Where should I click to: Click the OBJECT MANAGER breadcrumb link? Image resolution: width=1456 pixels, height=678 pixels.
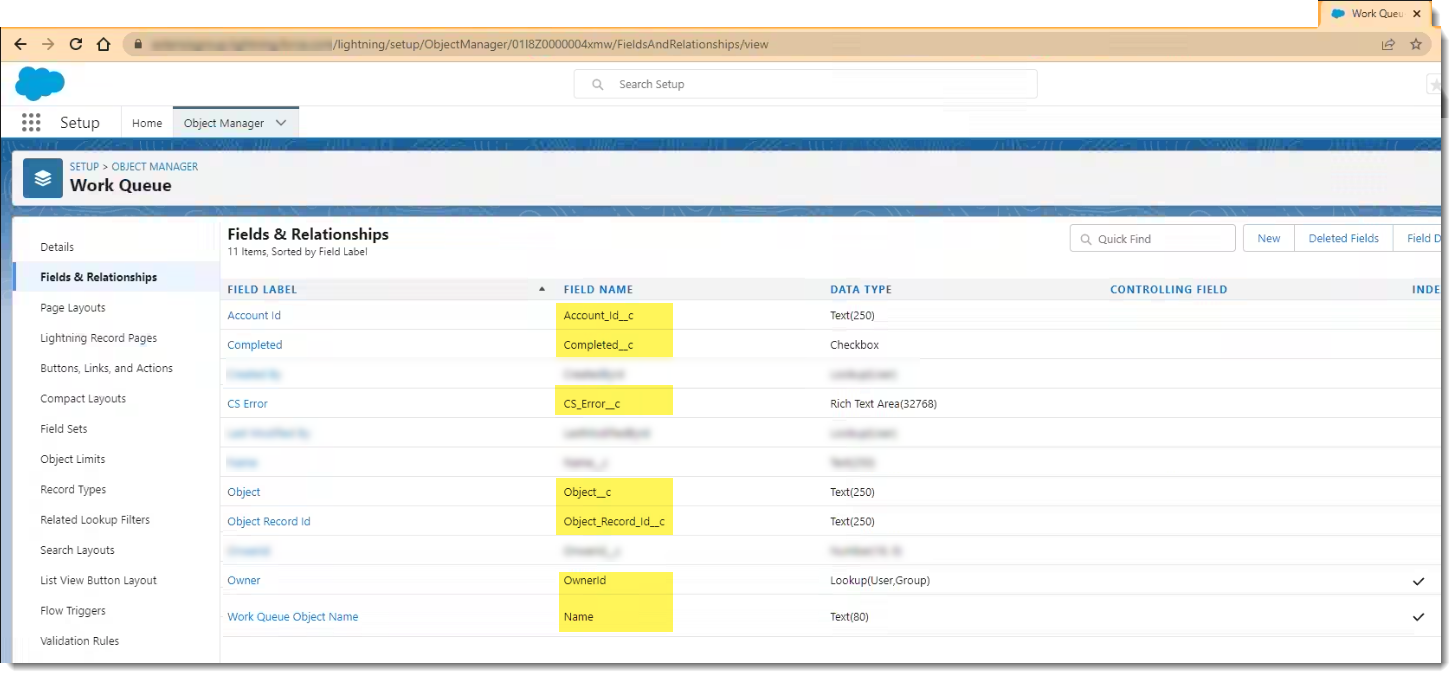tap(155, 166)
